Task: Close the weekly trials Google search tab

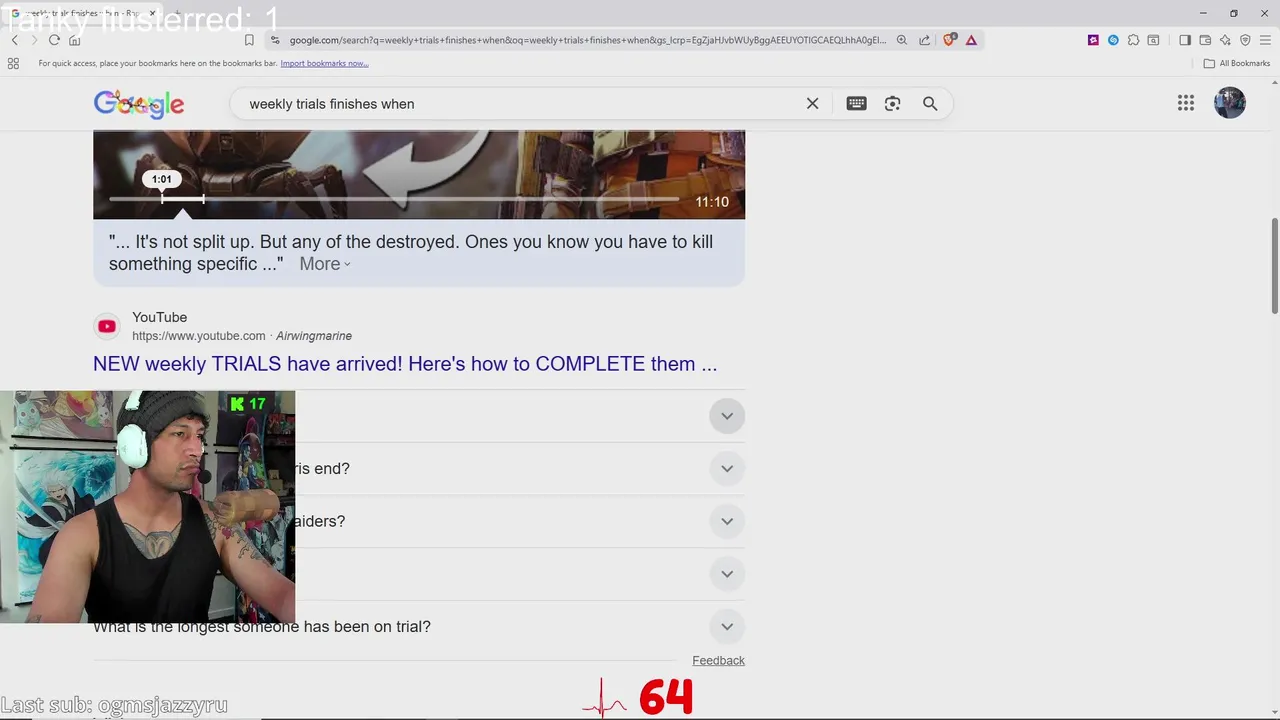Action: 154,13
